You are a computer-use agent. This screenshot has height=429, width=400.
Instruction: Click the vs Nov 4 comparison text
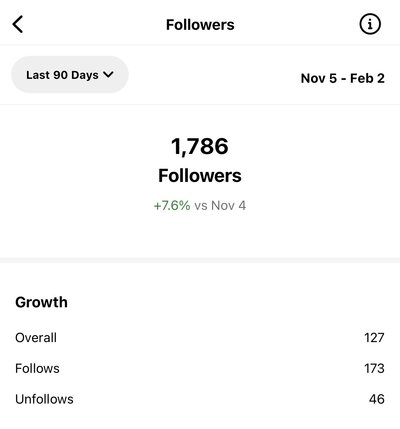pyautogui.click(x=220, y=205)
